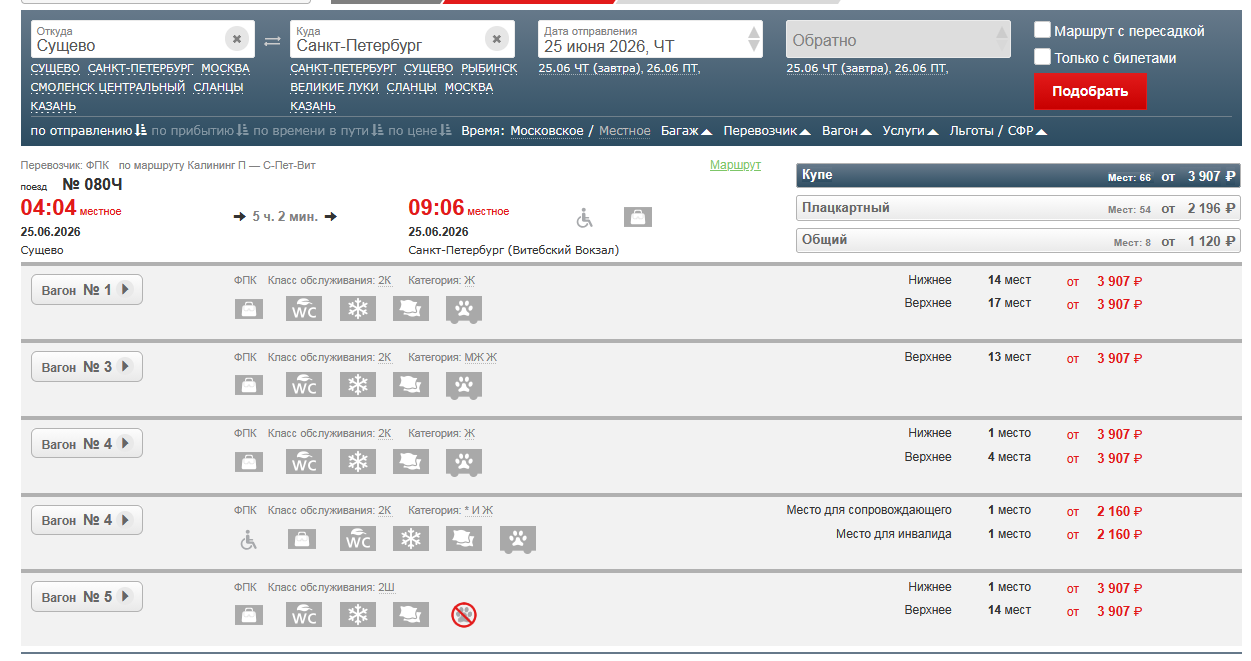
Task: Switch time display to Московское
Action: pos(547,131)
